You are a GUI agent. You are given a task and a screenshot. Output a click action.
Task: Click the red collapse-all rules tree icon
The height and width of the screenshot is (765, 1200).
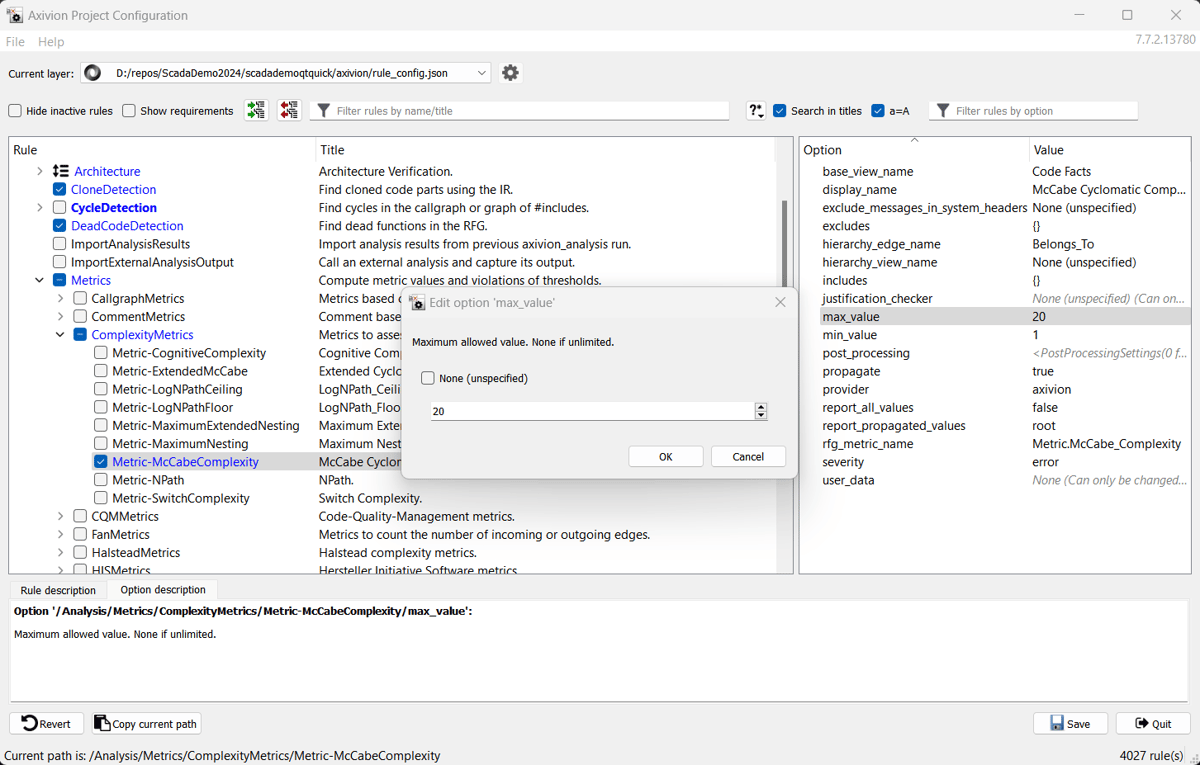click(289, 111)
